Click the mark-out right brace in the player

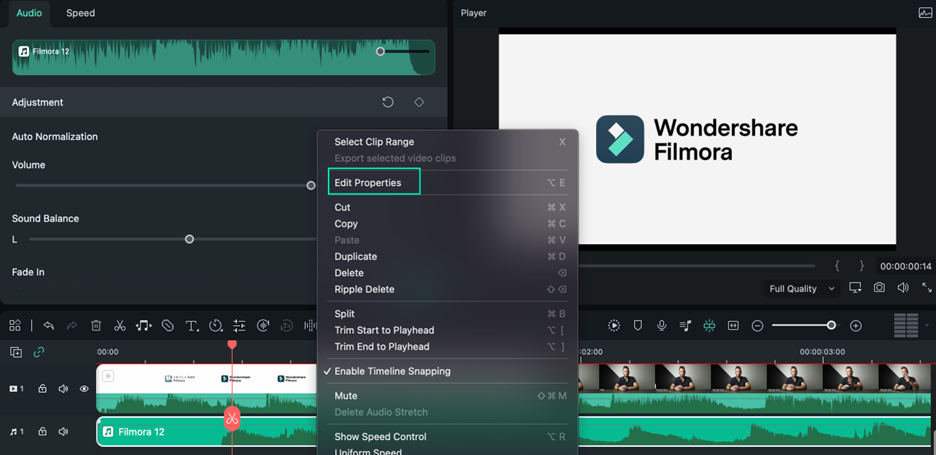point(861,266)
